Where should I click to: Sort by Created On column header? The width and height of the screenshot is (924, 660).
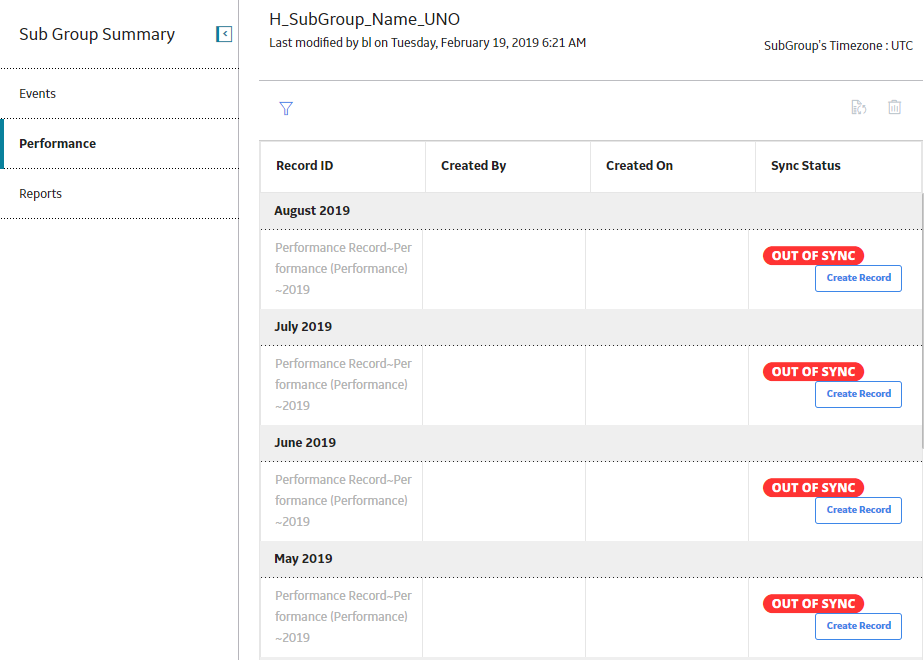pyautogui.click(x=639, y=166)
